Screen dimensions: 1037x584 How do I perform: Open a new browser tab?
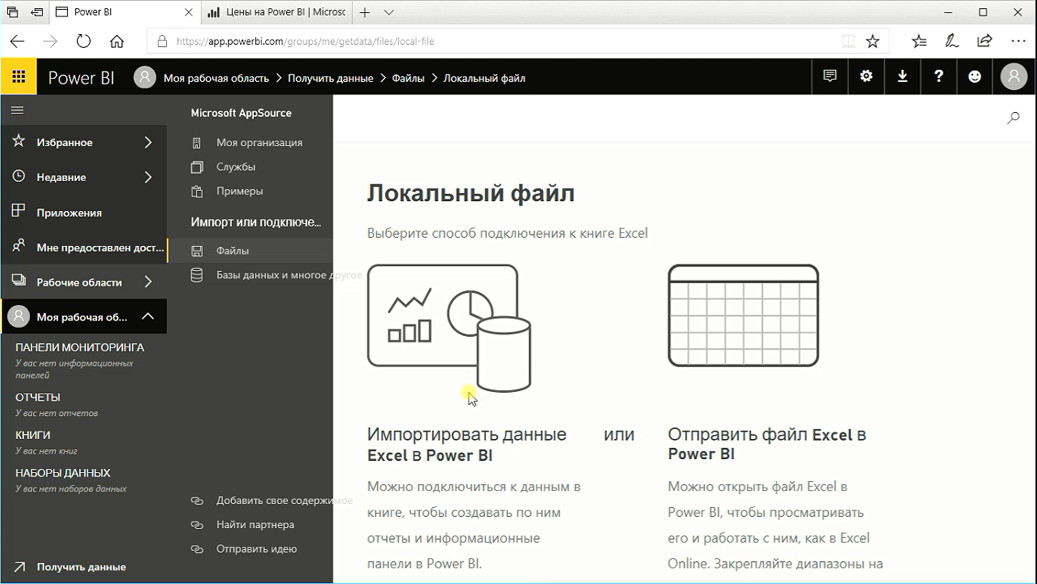tap(364, 12)
